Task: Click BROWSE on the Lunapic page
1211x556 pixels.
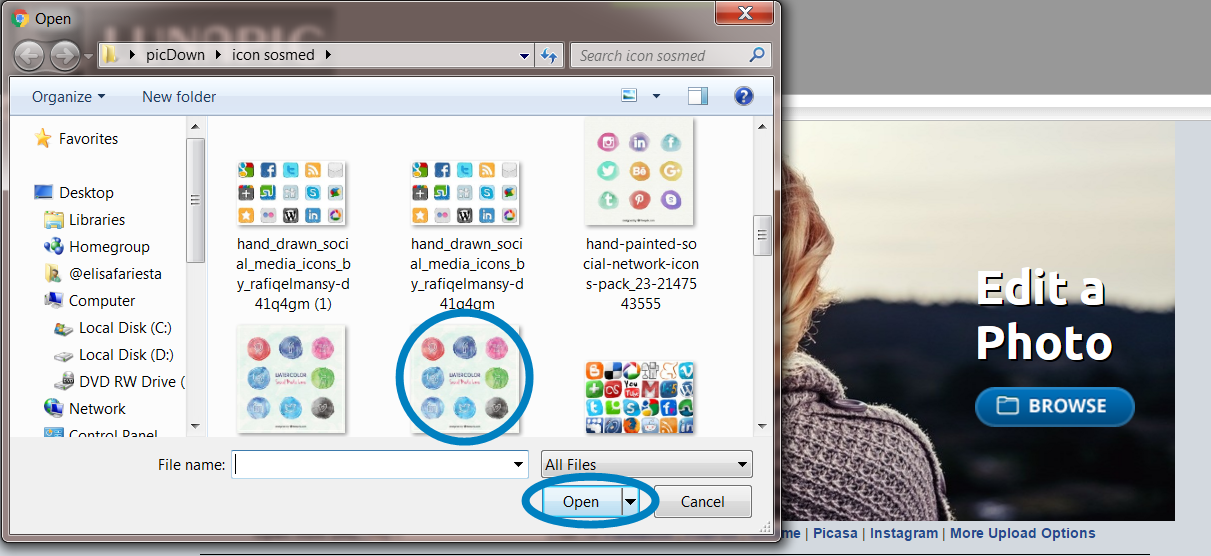Action: click(1055, 406)
